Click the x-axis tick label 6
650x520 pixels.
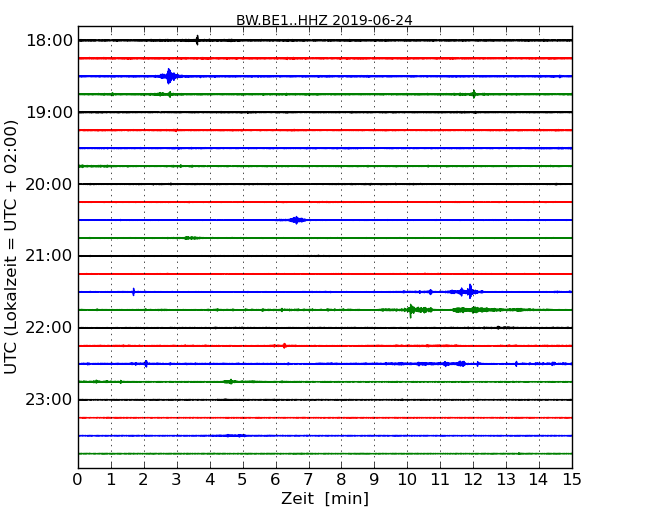[275, 480]
